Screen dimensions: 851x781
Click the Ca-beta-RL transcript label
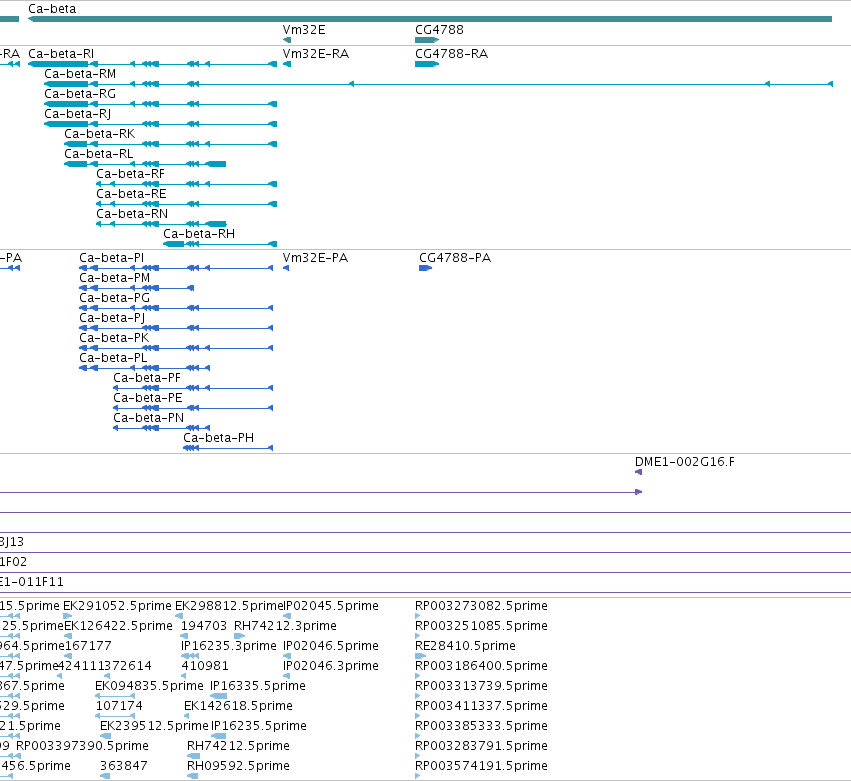point(99,154)
